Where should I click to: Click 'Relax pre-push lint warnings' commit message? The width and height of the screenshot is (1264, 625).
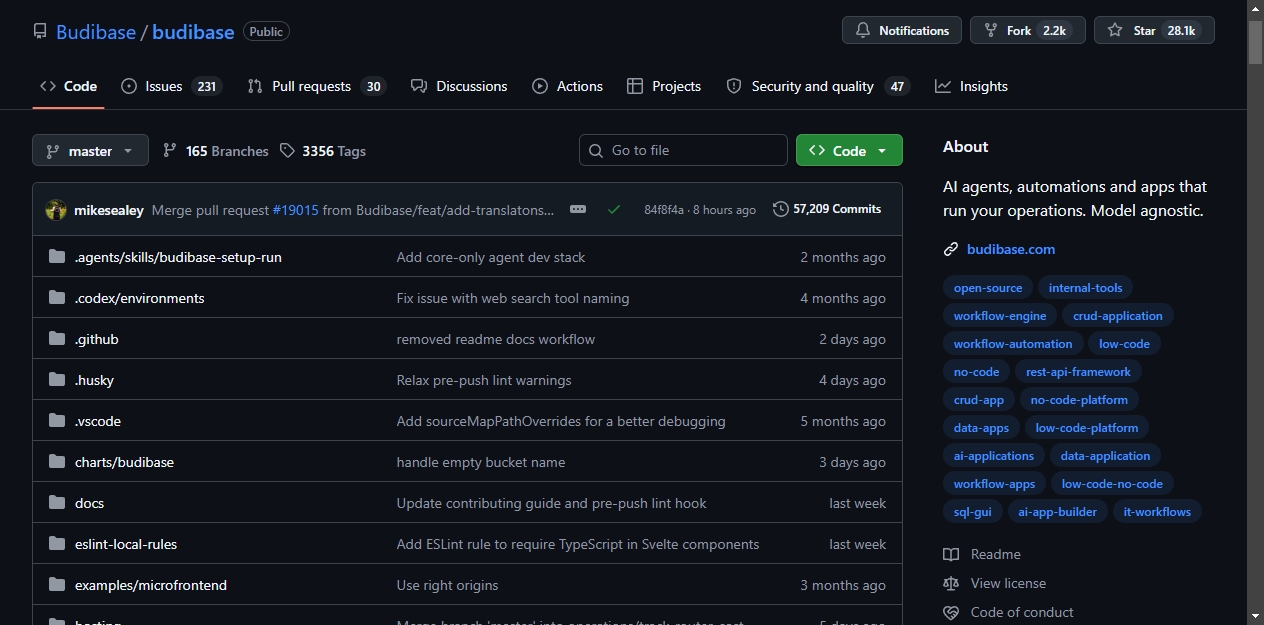coord(484,380)
